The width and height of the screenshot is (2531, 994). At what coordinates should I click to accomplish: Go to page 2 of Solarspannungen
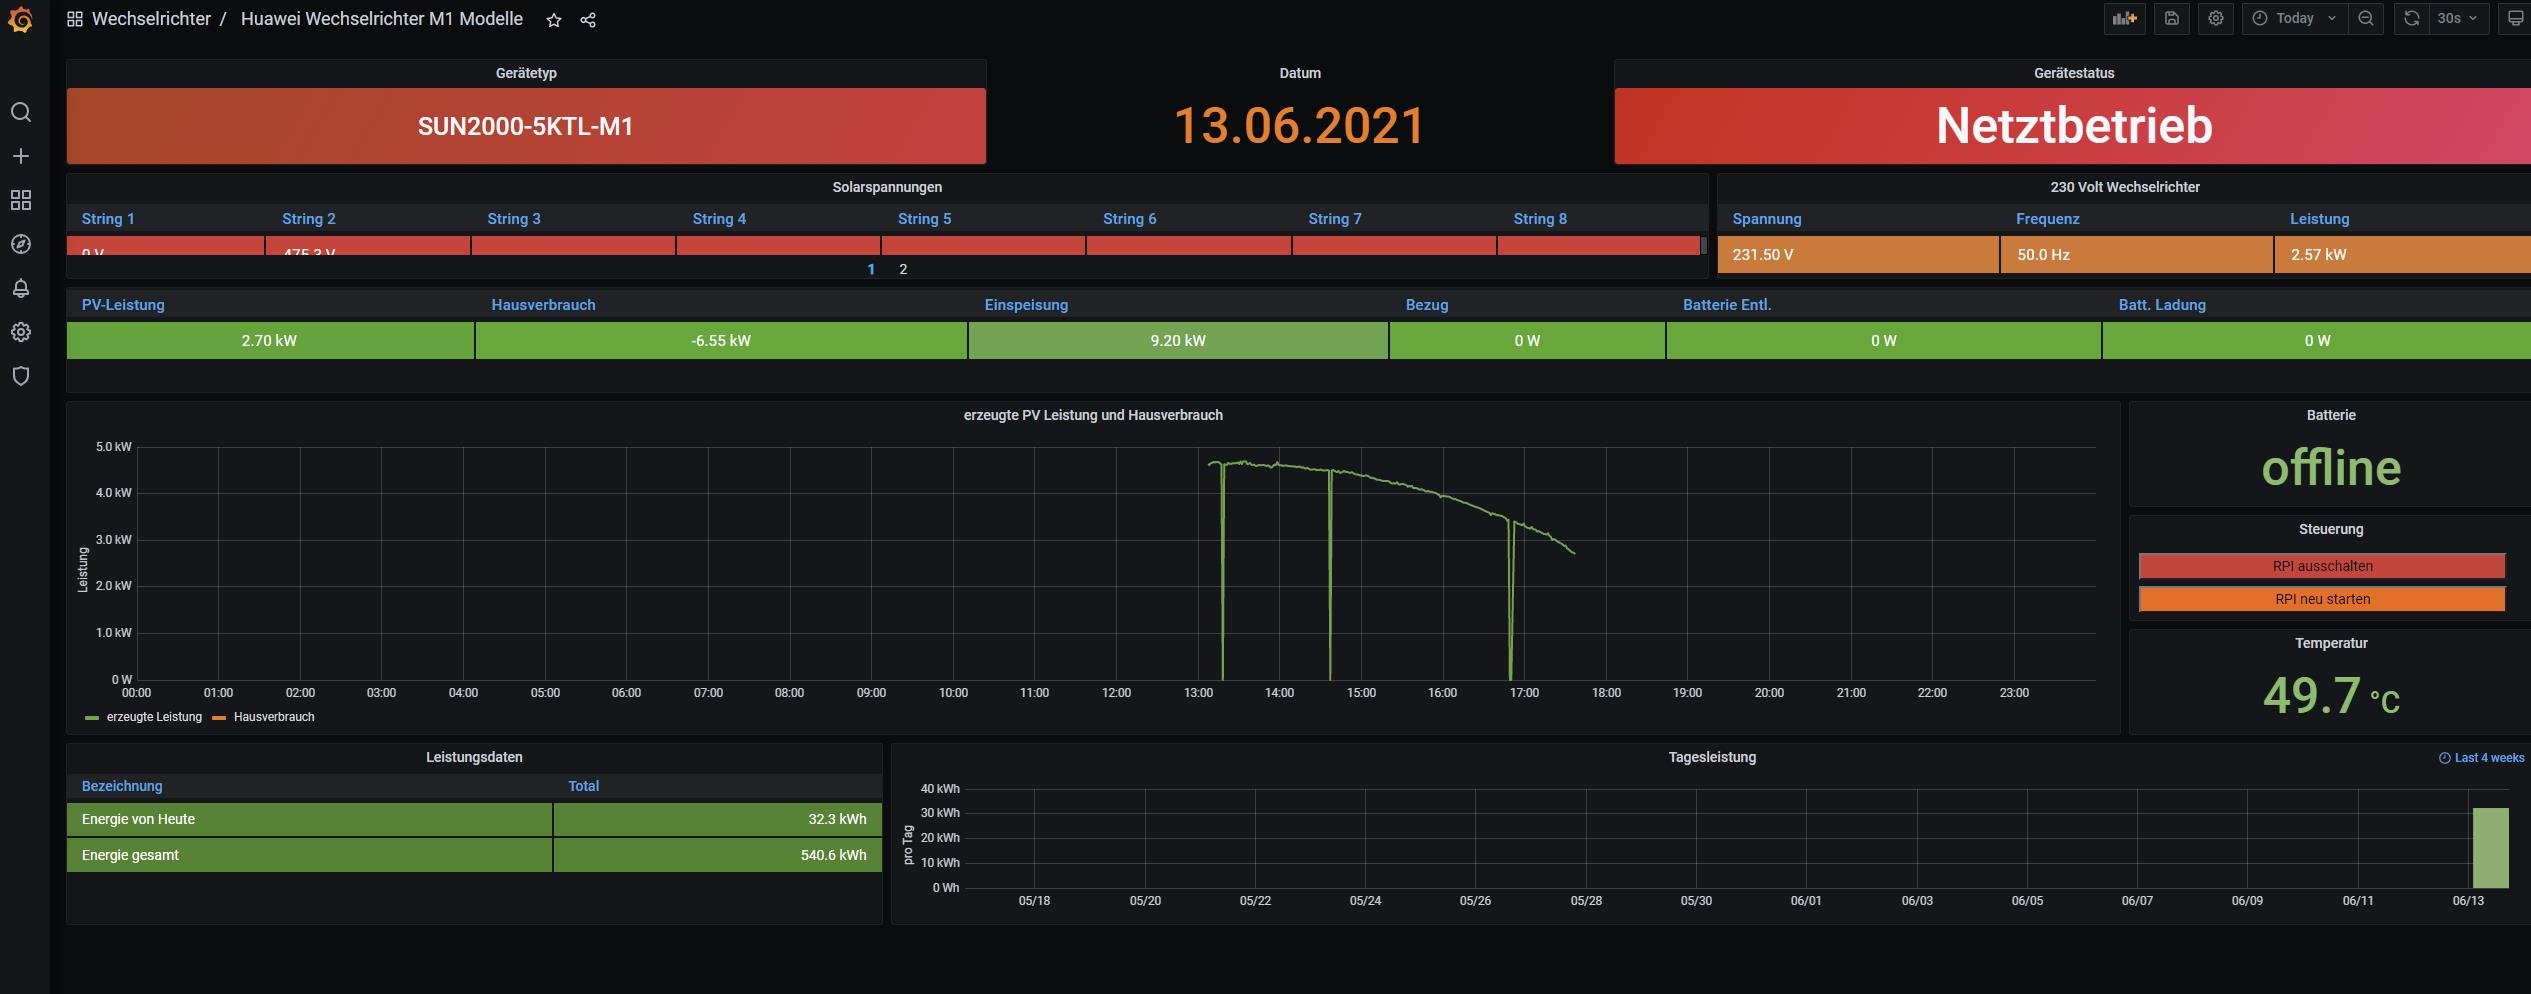tap(903, 269)
